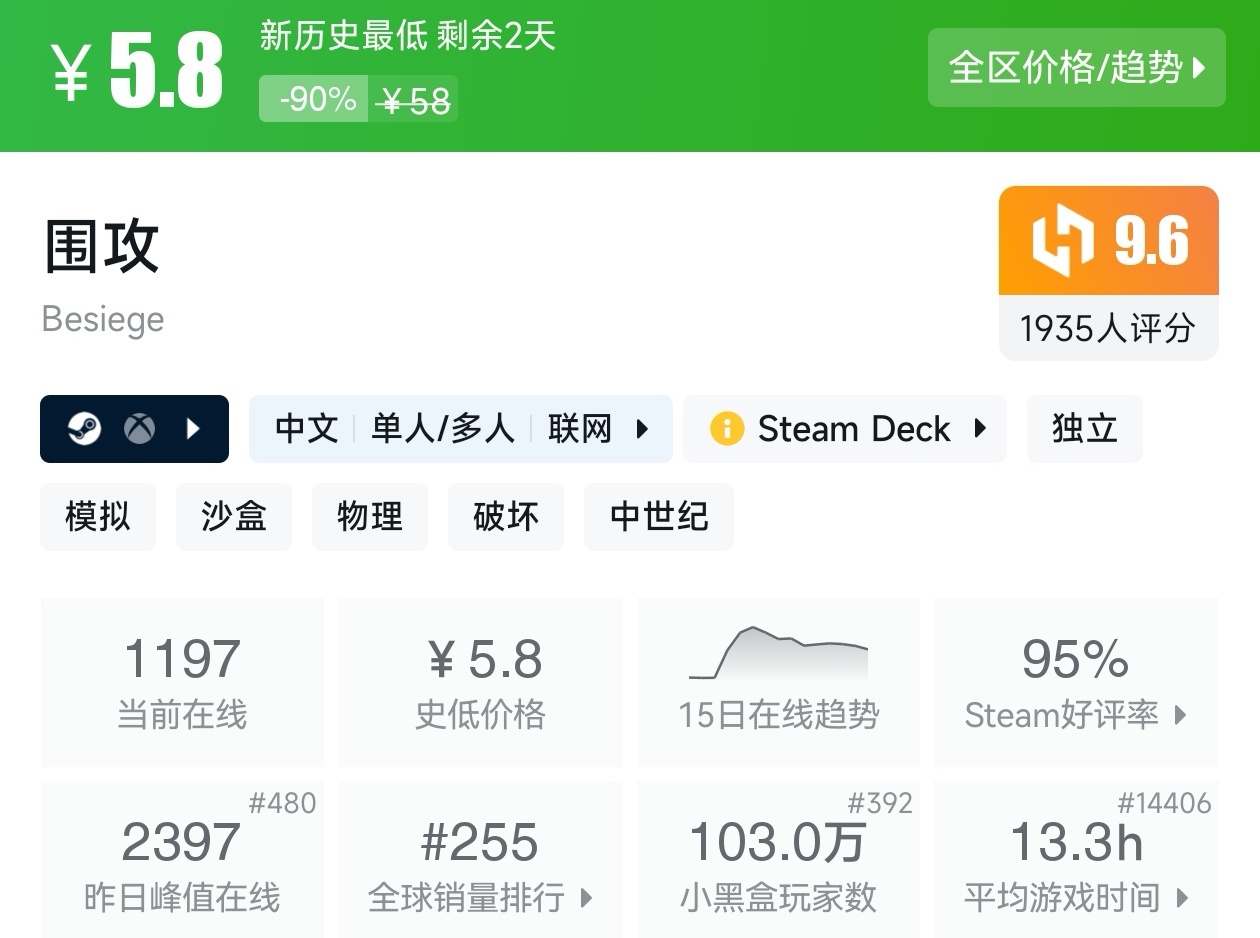
Task: Open 全区价格/趋势 price trends
Action: click(1076, 68)
